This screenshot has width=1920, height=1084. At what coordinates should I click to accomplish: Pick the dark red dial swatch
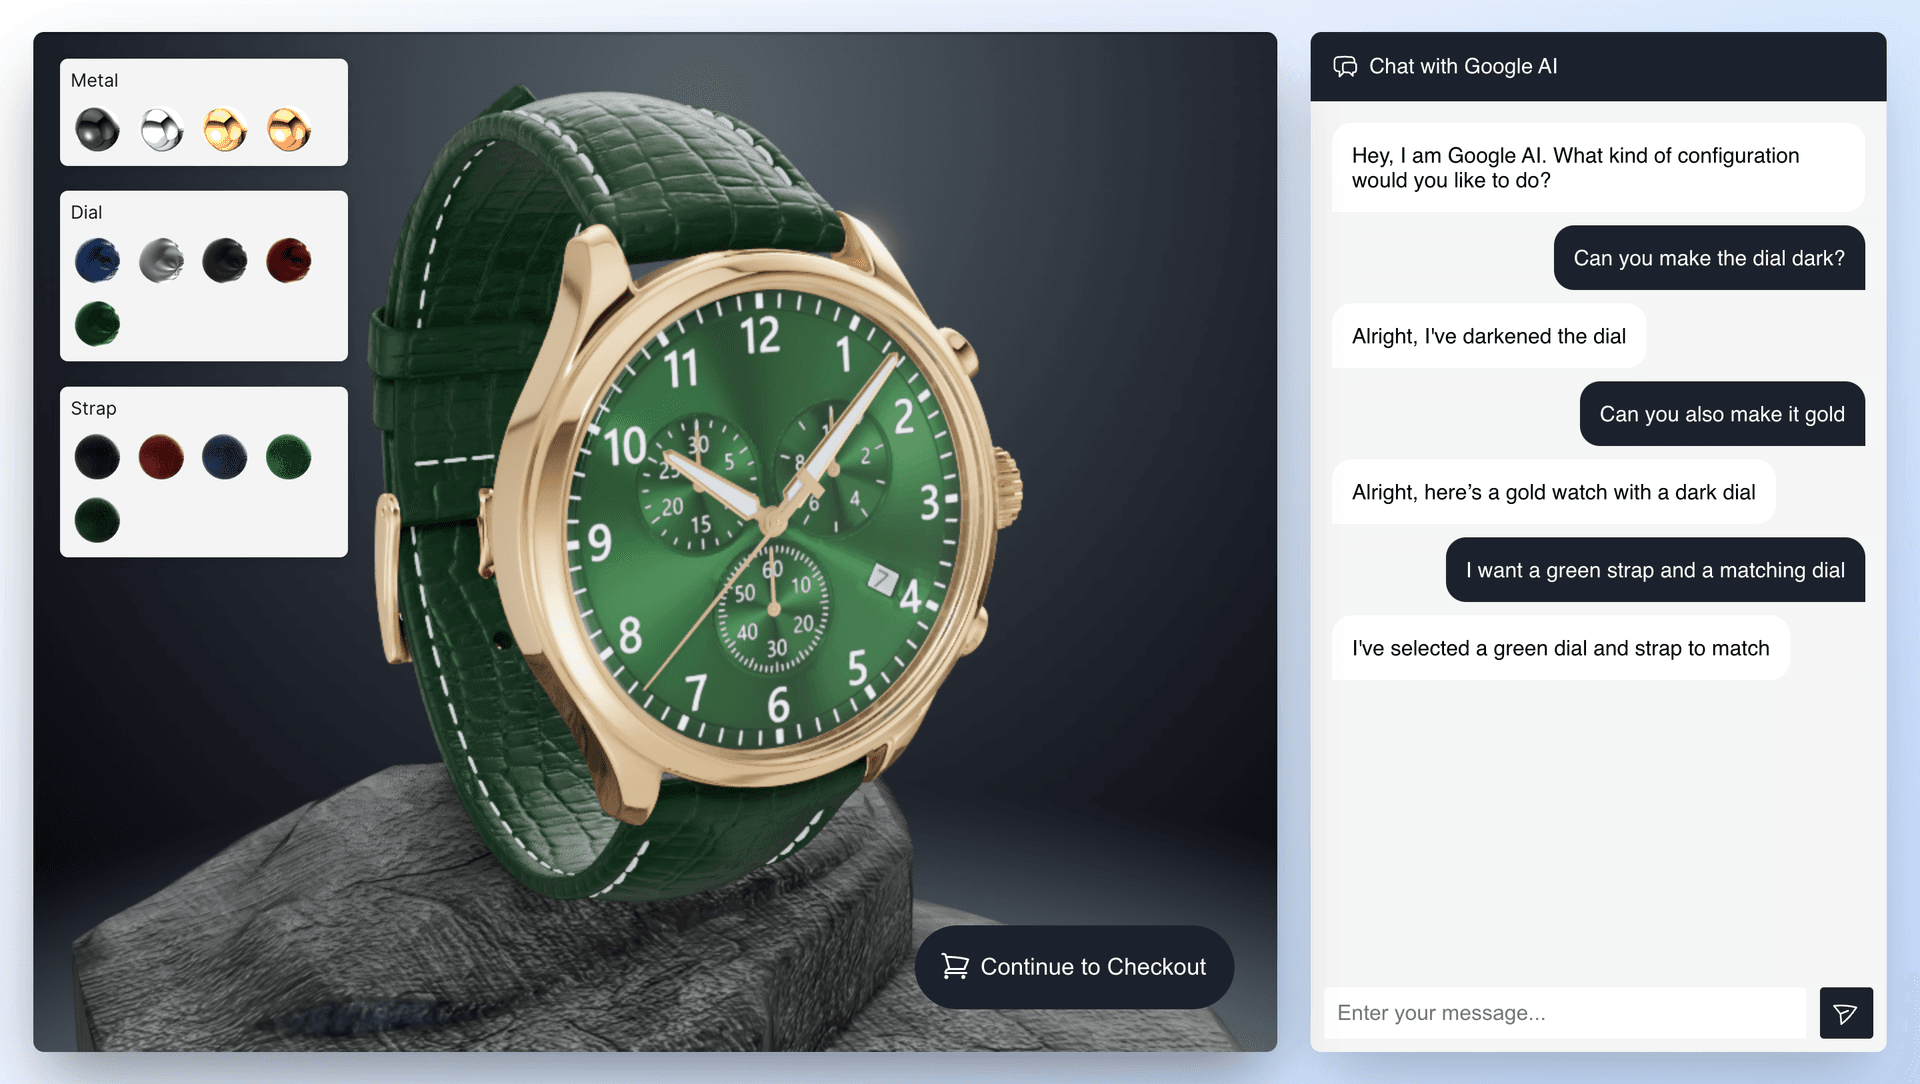coord(289,261)
